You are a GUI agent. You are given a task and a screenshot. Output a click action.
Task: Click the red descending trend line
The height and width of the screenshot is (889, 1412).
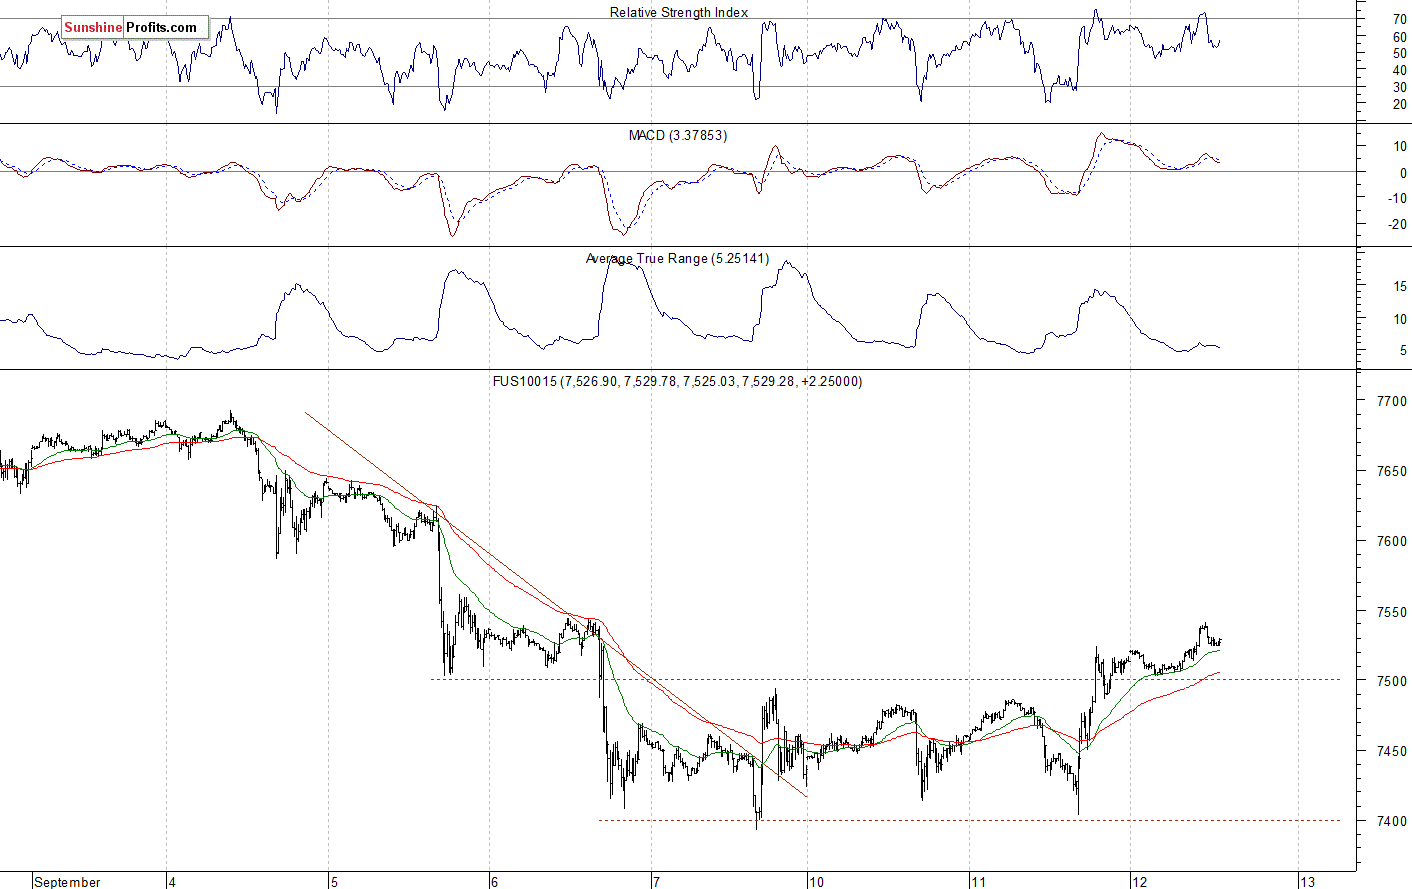pos(555,604)
